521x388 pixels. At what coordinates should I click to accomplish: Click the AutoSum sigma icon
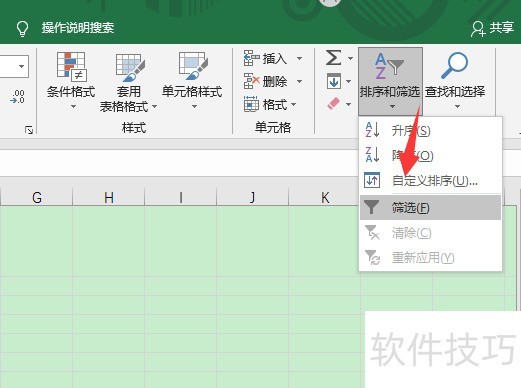click(x=333, y=58)
